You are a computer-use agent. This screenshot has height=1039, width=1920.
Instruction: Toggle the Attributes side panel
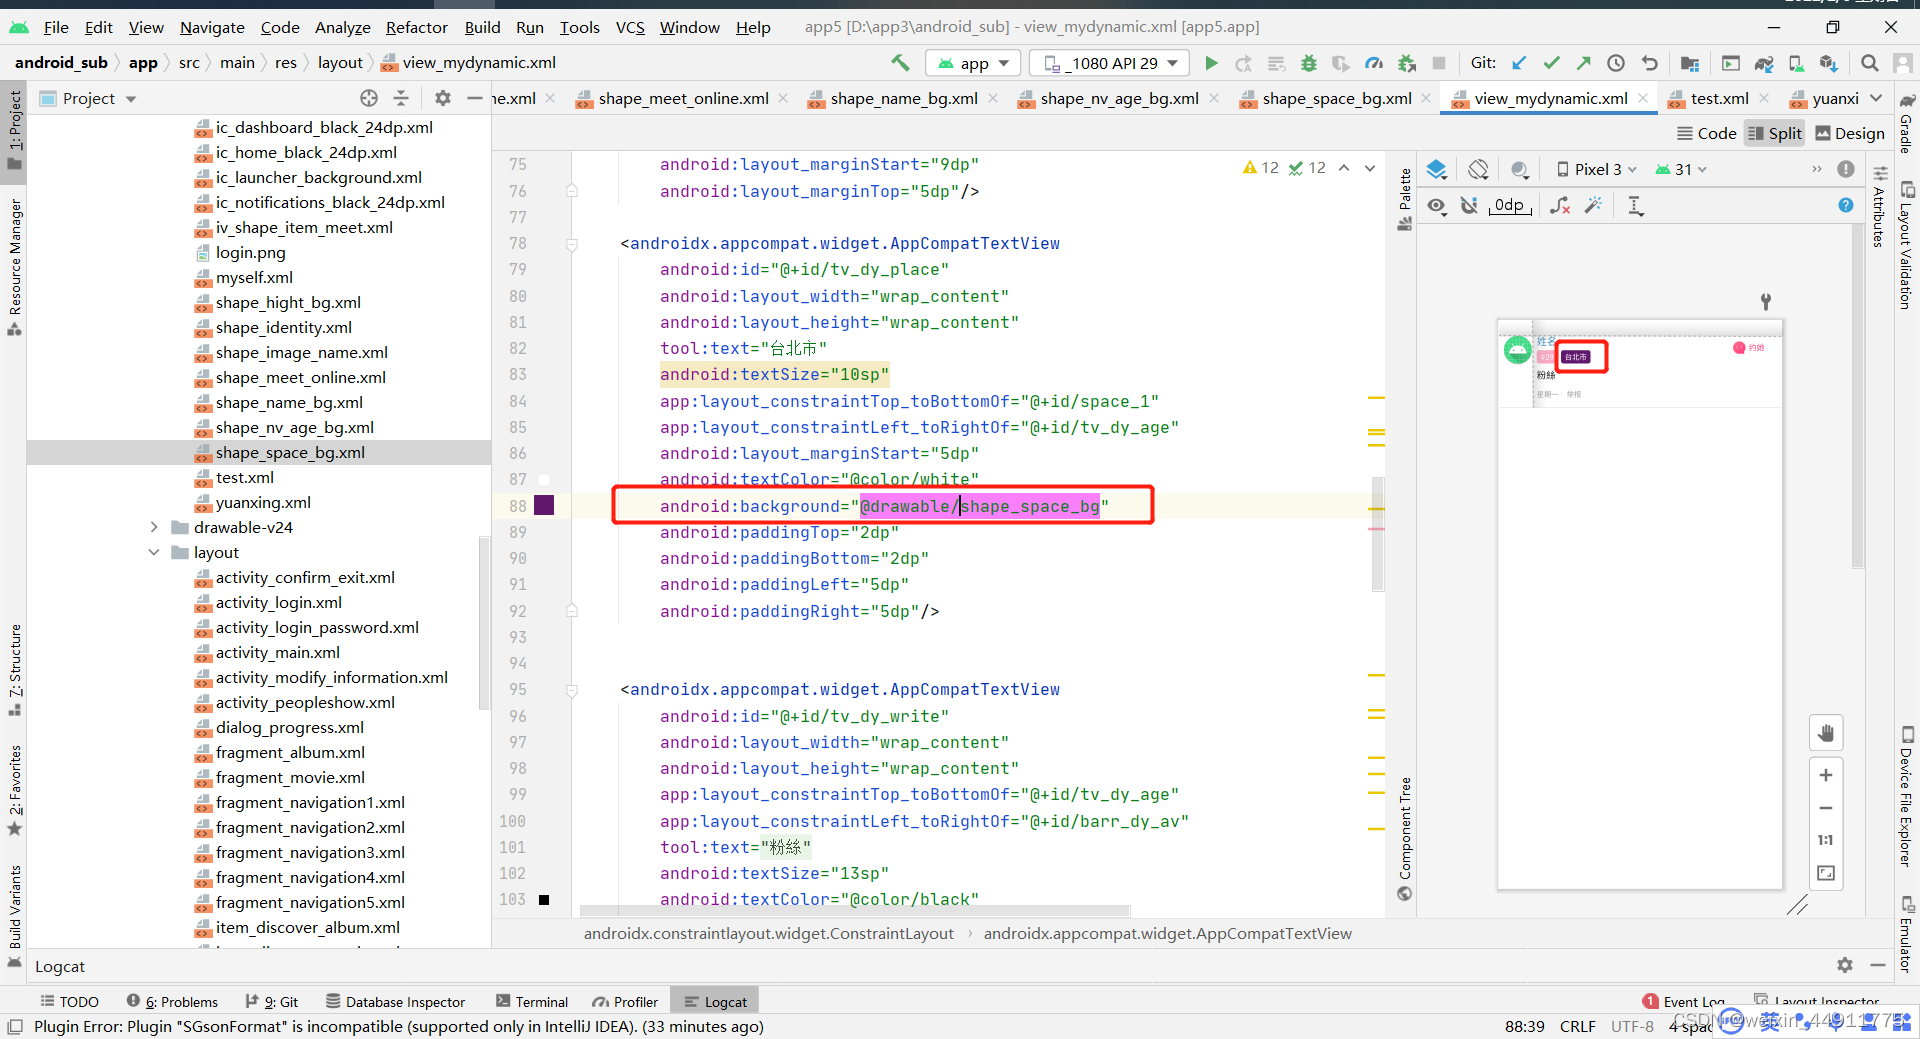point(1879,207)
